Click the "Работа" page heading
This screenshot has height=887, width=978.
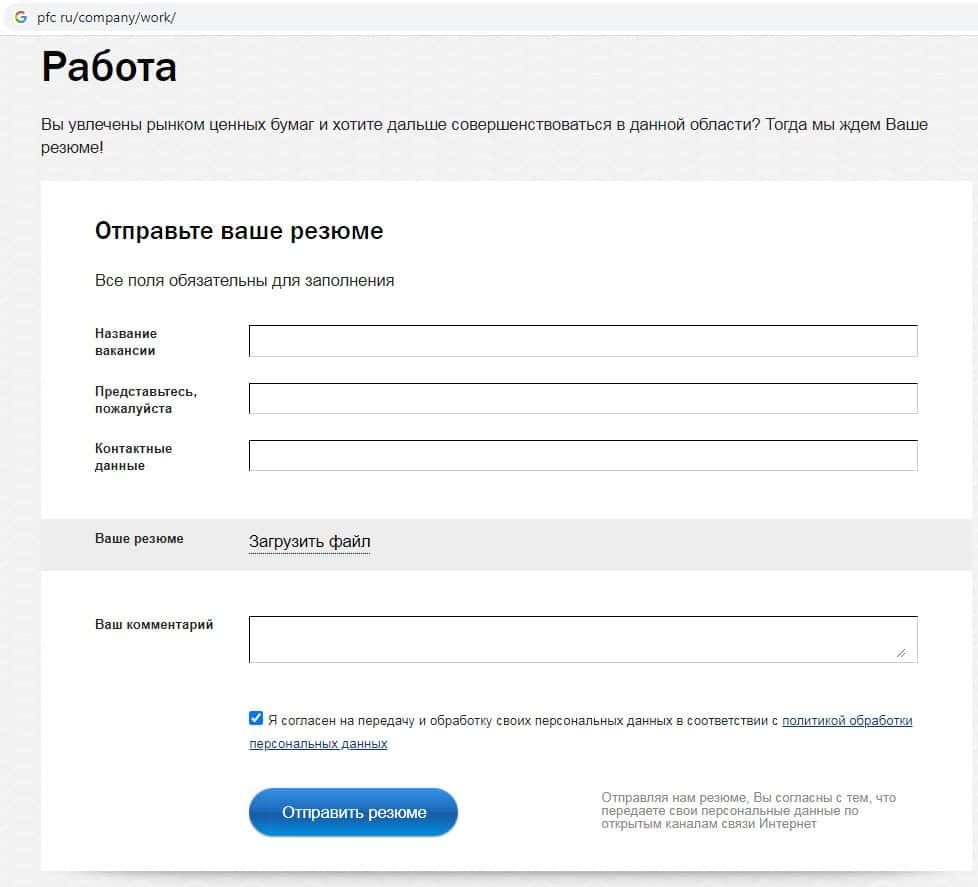coord(109,67)
